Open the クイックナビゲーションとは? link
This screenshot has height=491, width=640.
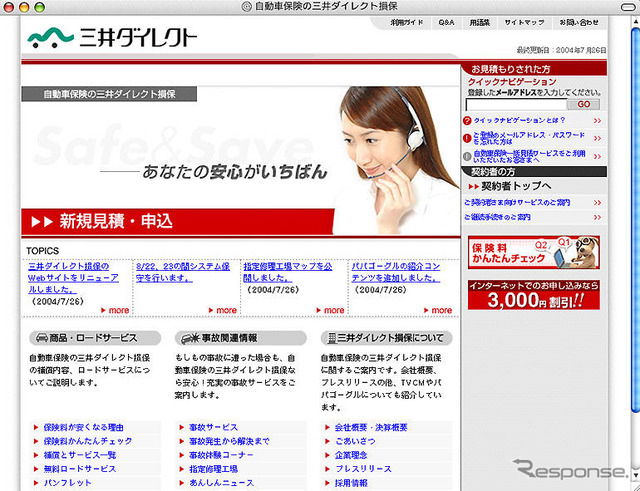(519, 120)
